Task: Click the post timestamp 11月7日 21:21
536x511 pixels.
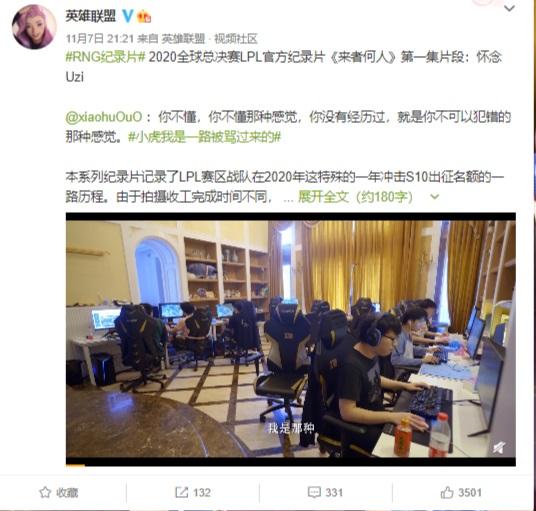Action: [x=100, y=39]
